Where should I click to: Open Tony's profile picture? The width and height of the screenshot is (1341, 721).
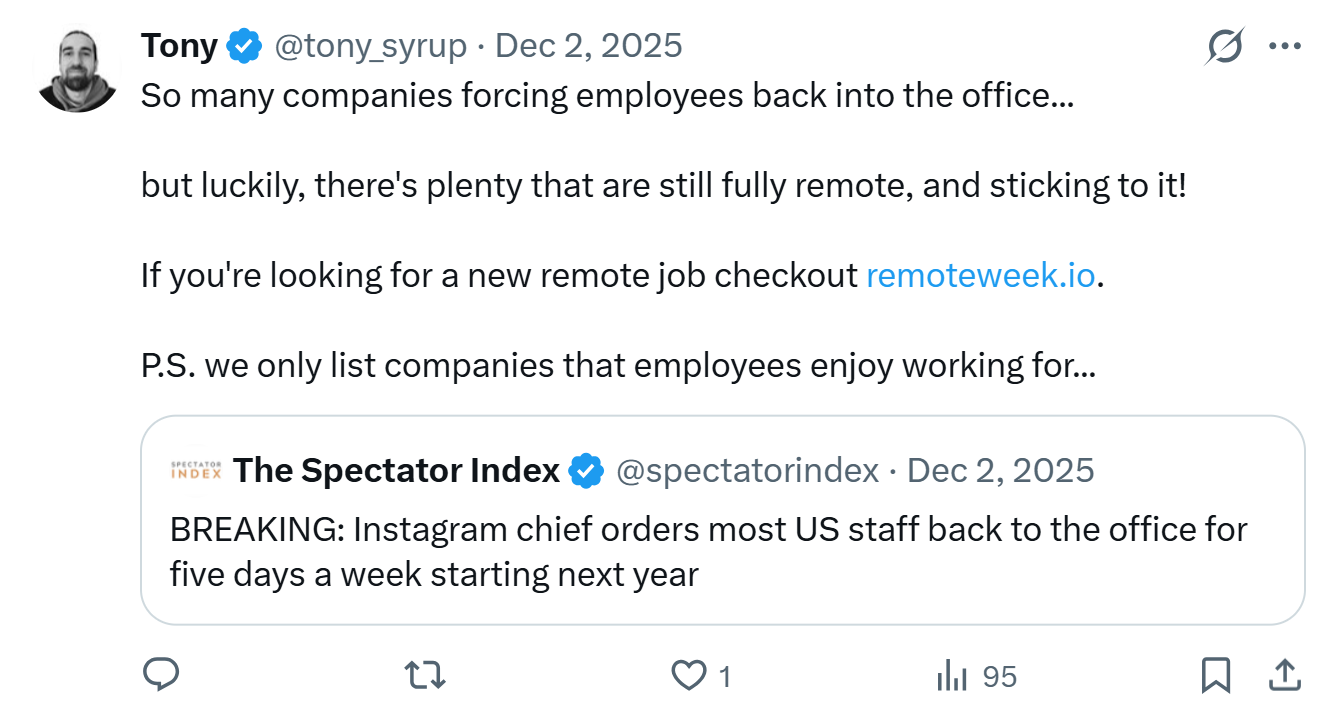(x=79, y=70)
